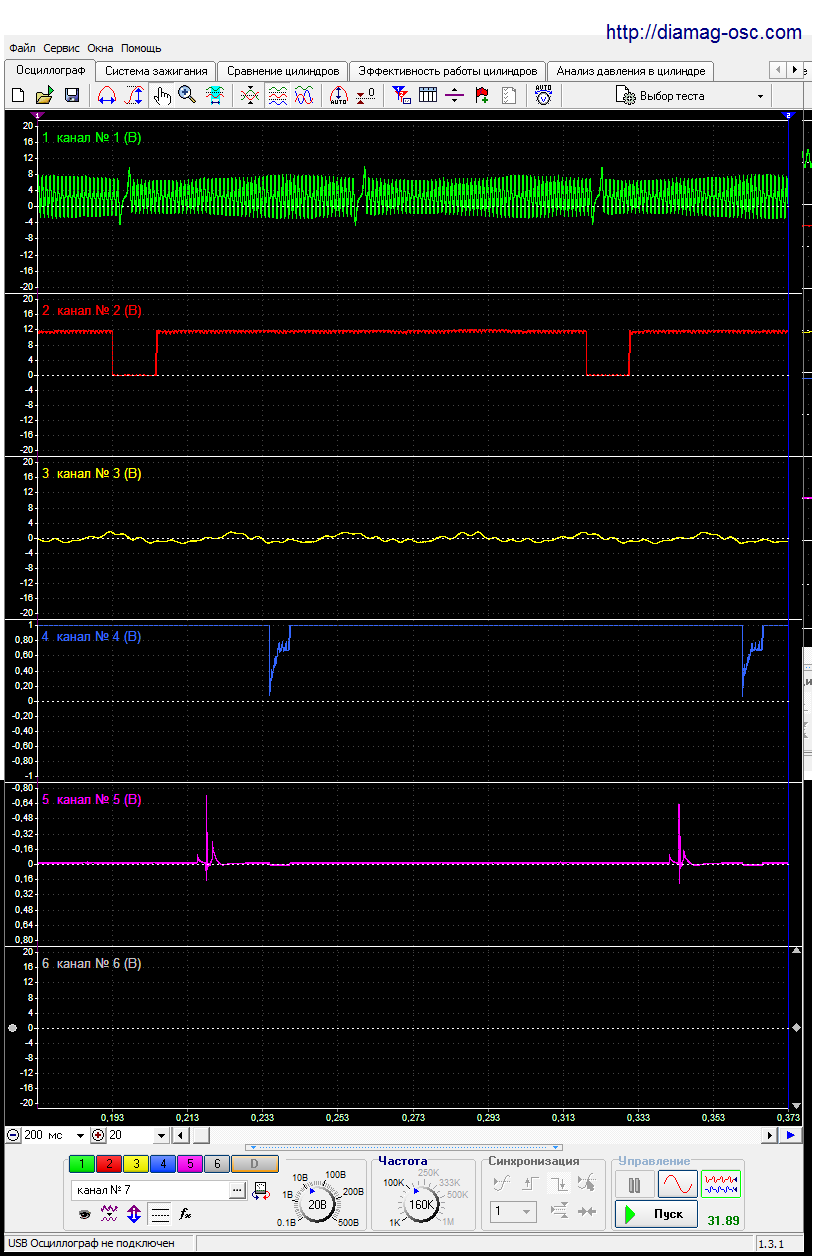This screenshot has width=816, height=1256.
Task: Toggle channel 6 gray button
Action: pyautogui.click(x=217, y=1164)
